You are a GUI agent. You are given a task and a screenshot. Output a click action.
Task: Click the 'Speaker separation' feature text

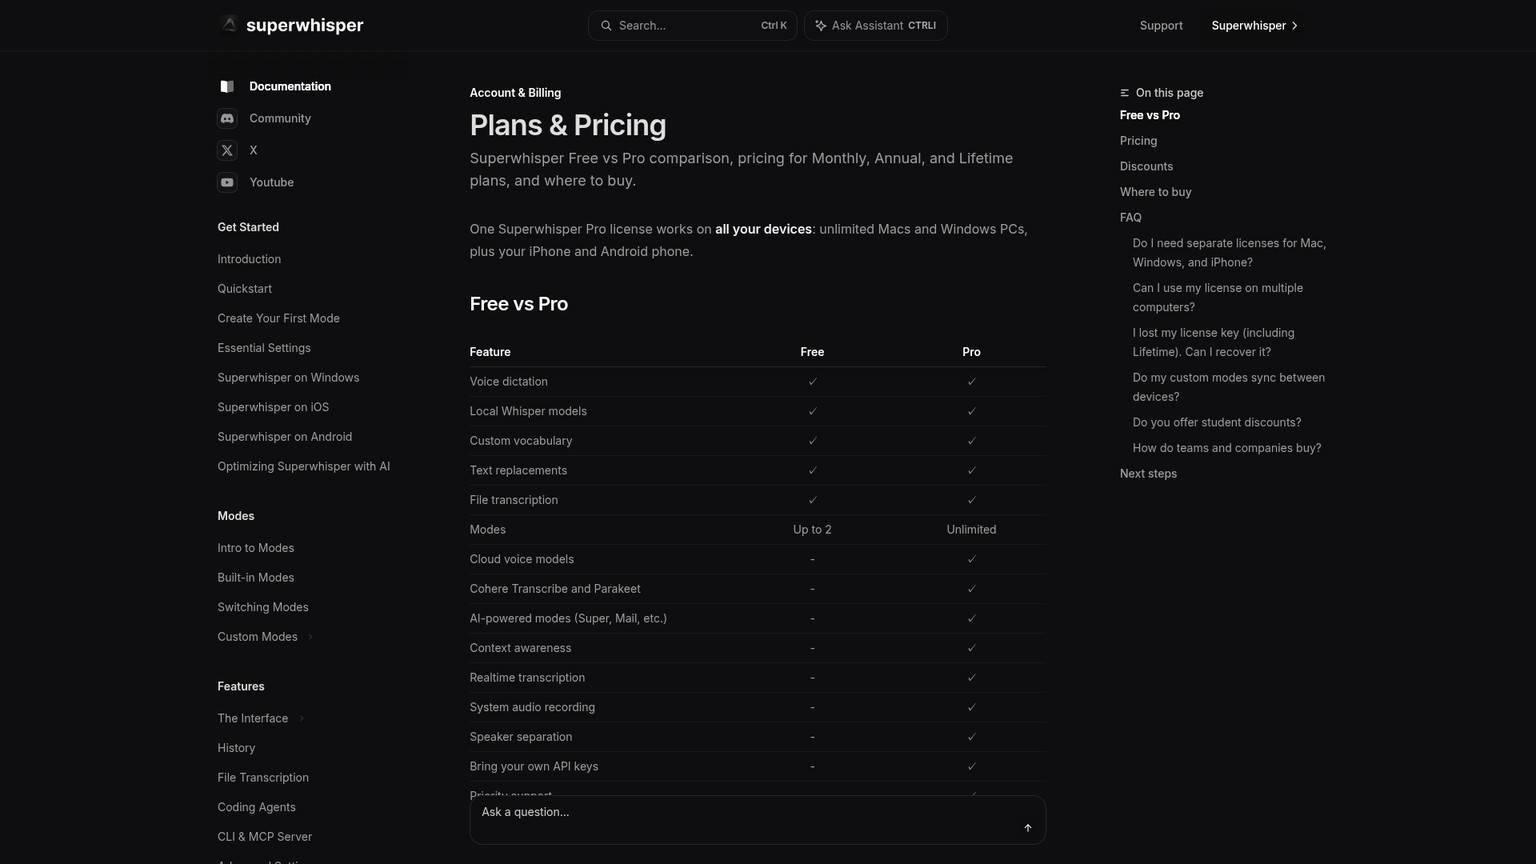tap(521, 737)
